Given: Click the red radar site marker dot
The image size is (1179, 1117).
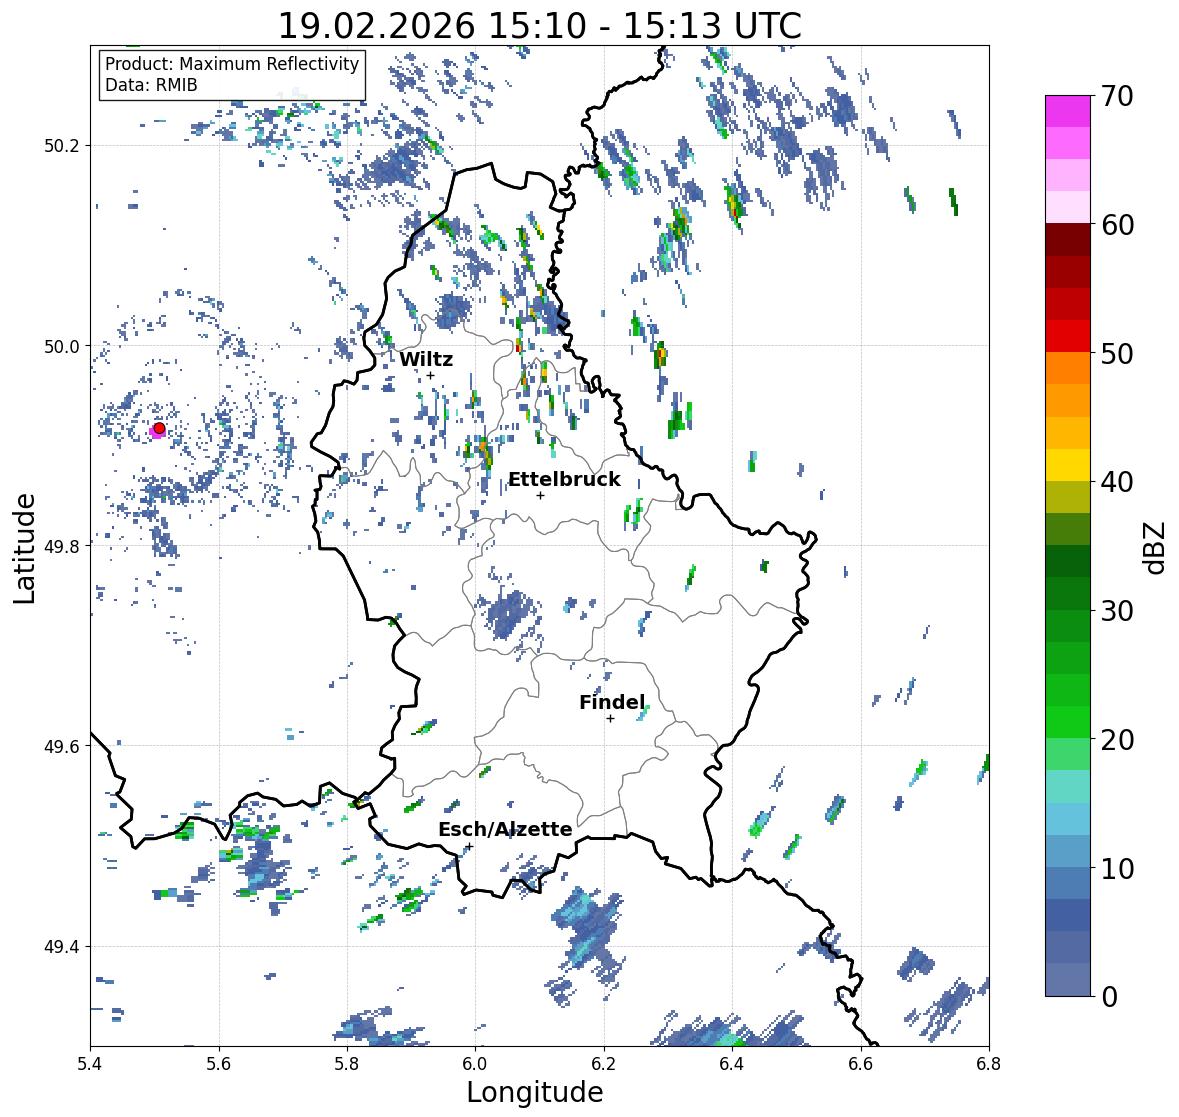Looking at the screenshot, I should [159, 428].
